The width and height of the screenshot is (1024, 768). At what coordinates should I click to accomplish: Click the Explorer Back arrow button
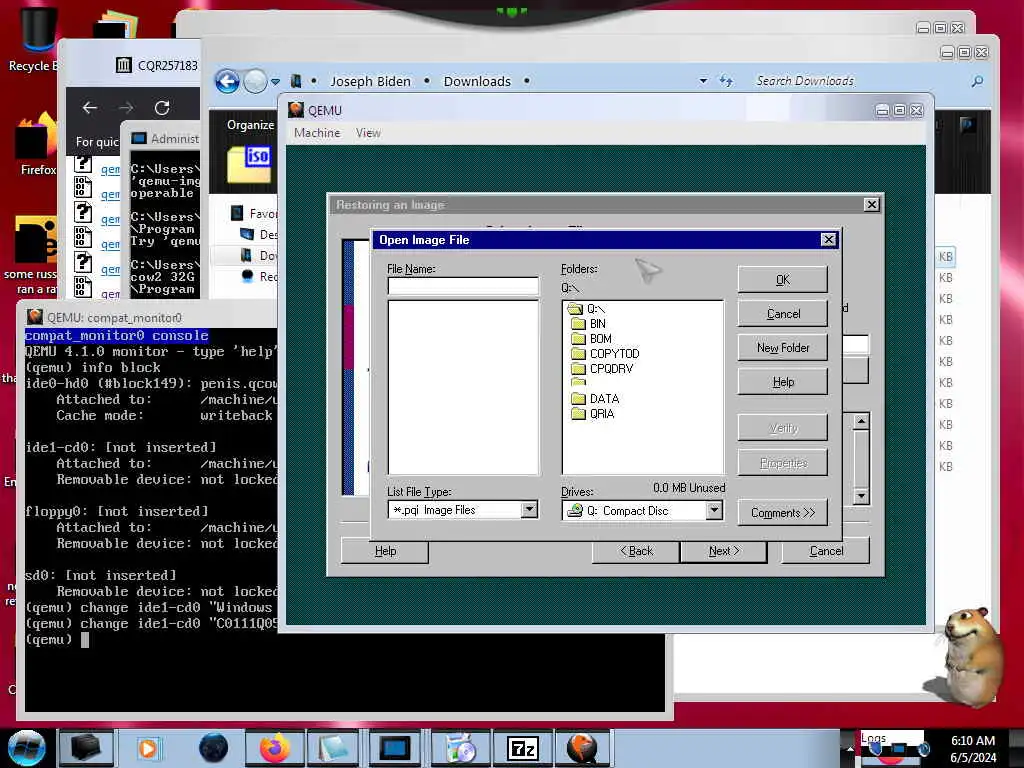227,82
